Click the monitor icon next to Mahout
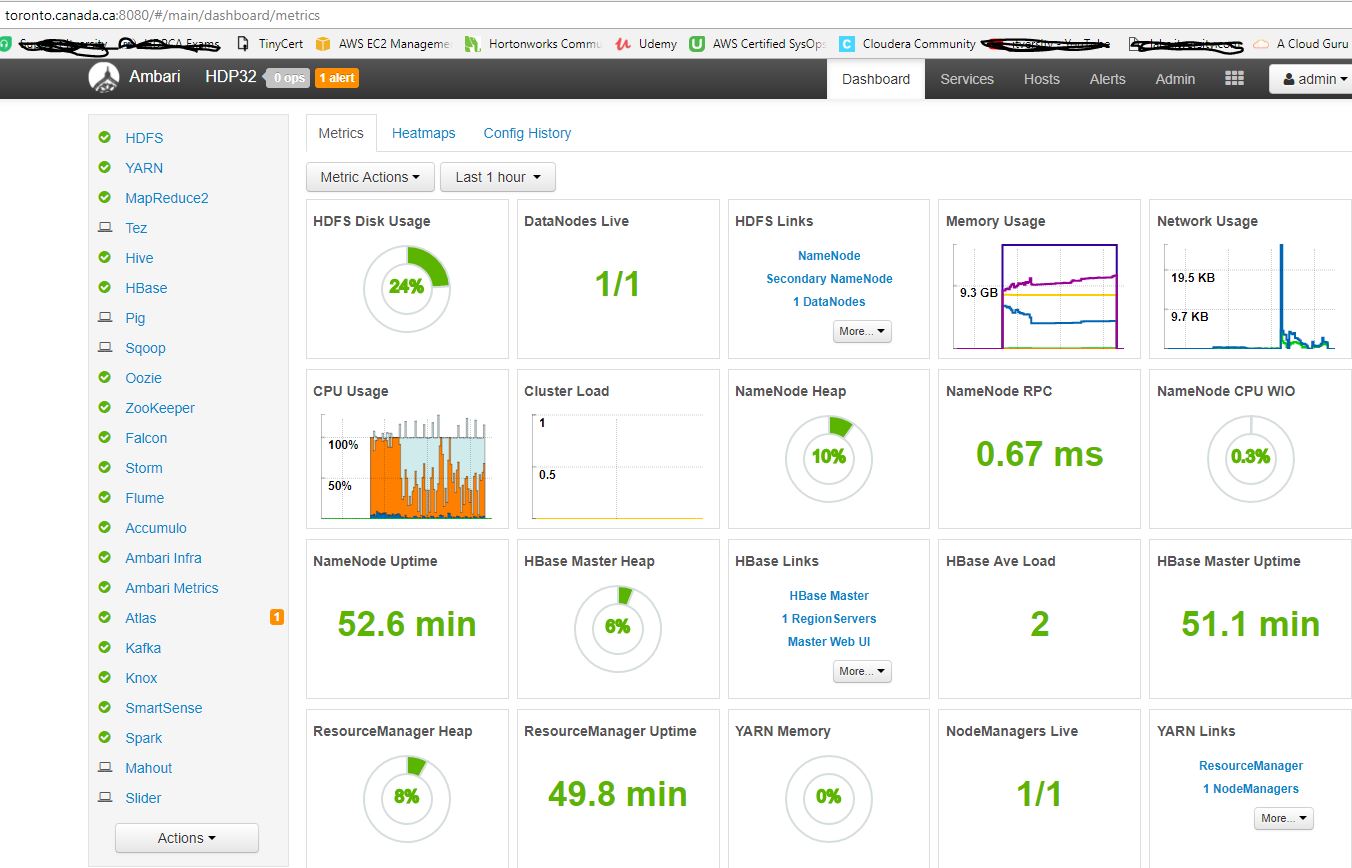This screenshot has width=1352, height=868. coord(104,767)
